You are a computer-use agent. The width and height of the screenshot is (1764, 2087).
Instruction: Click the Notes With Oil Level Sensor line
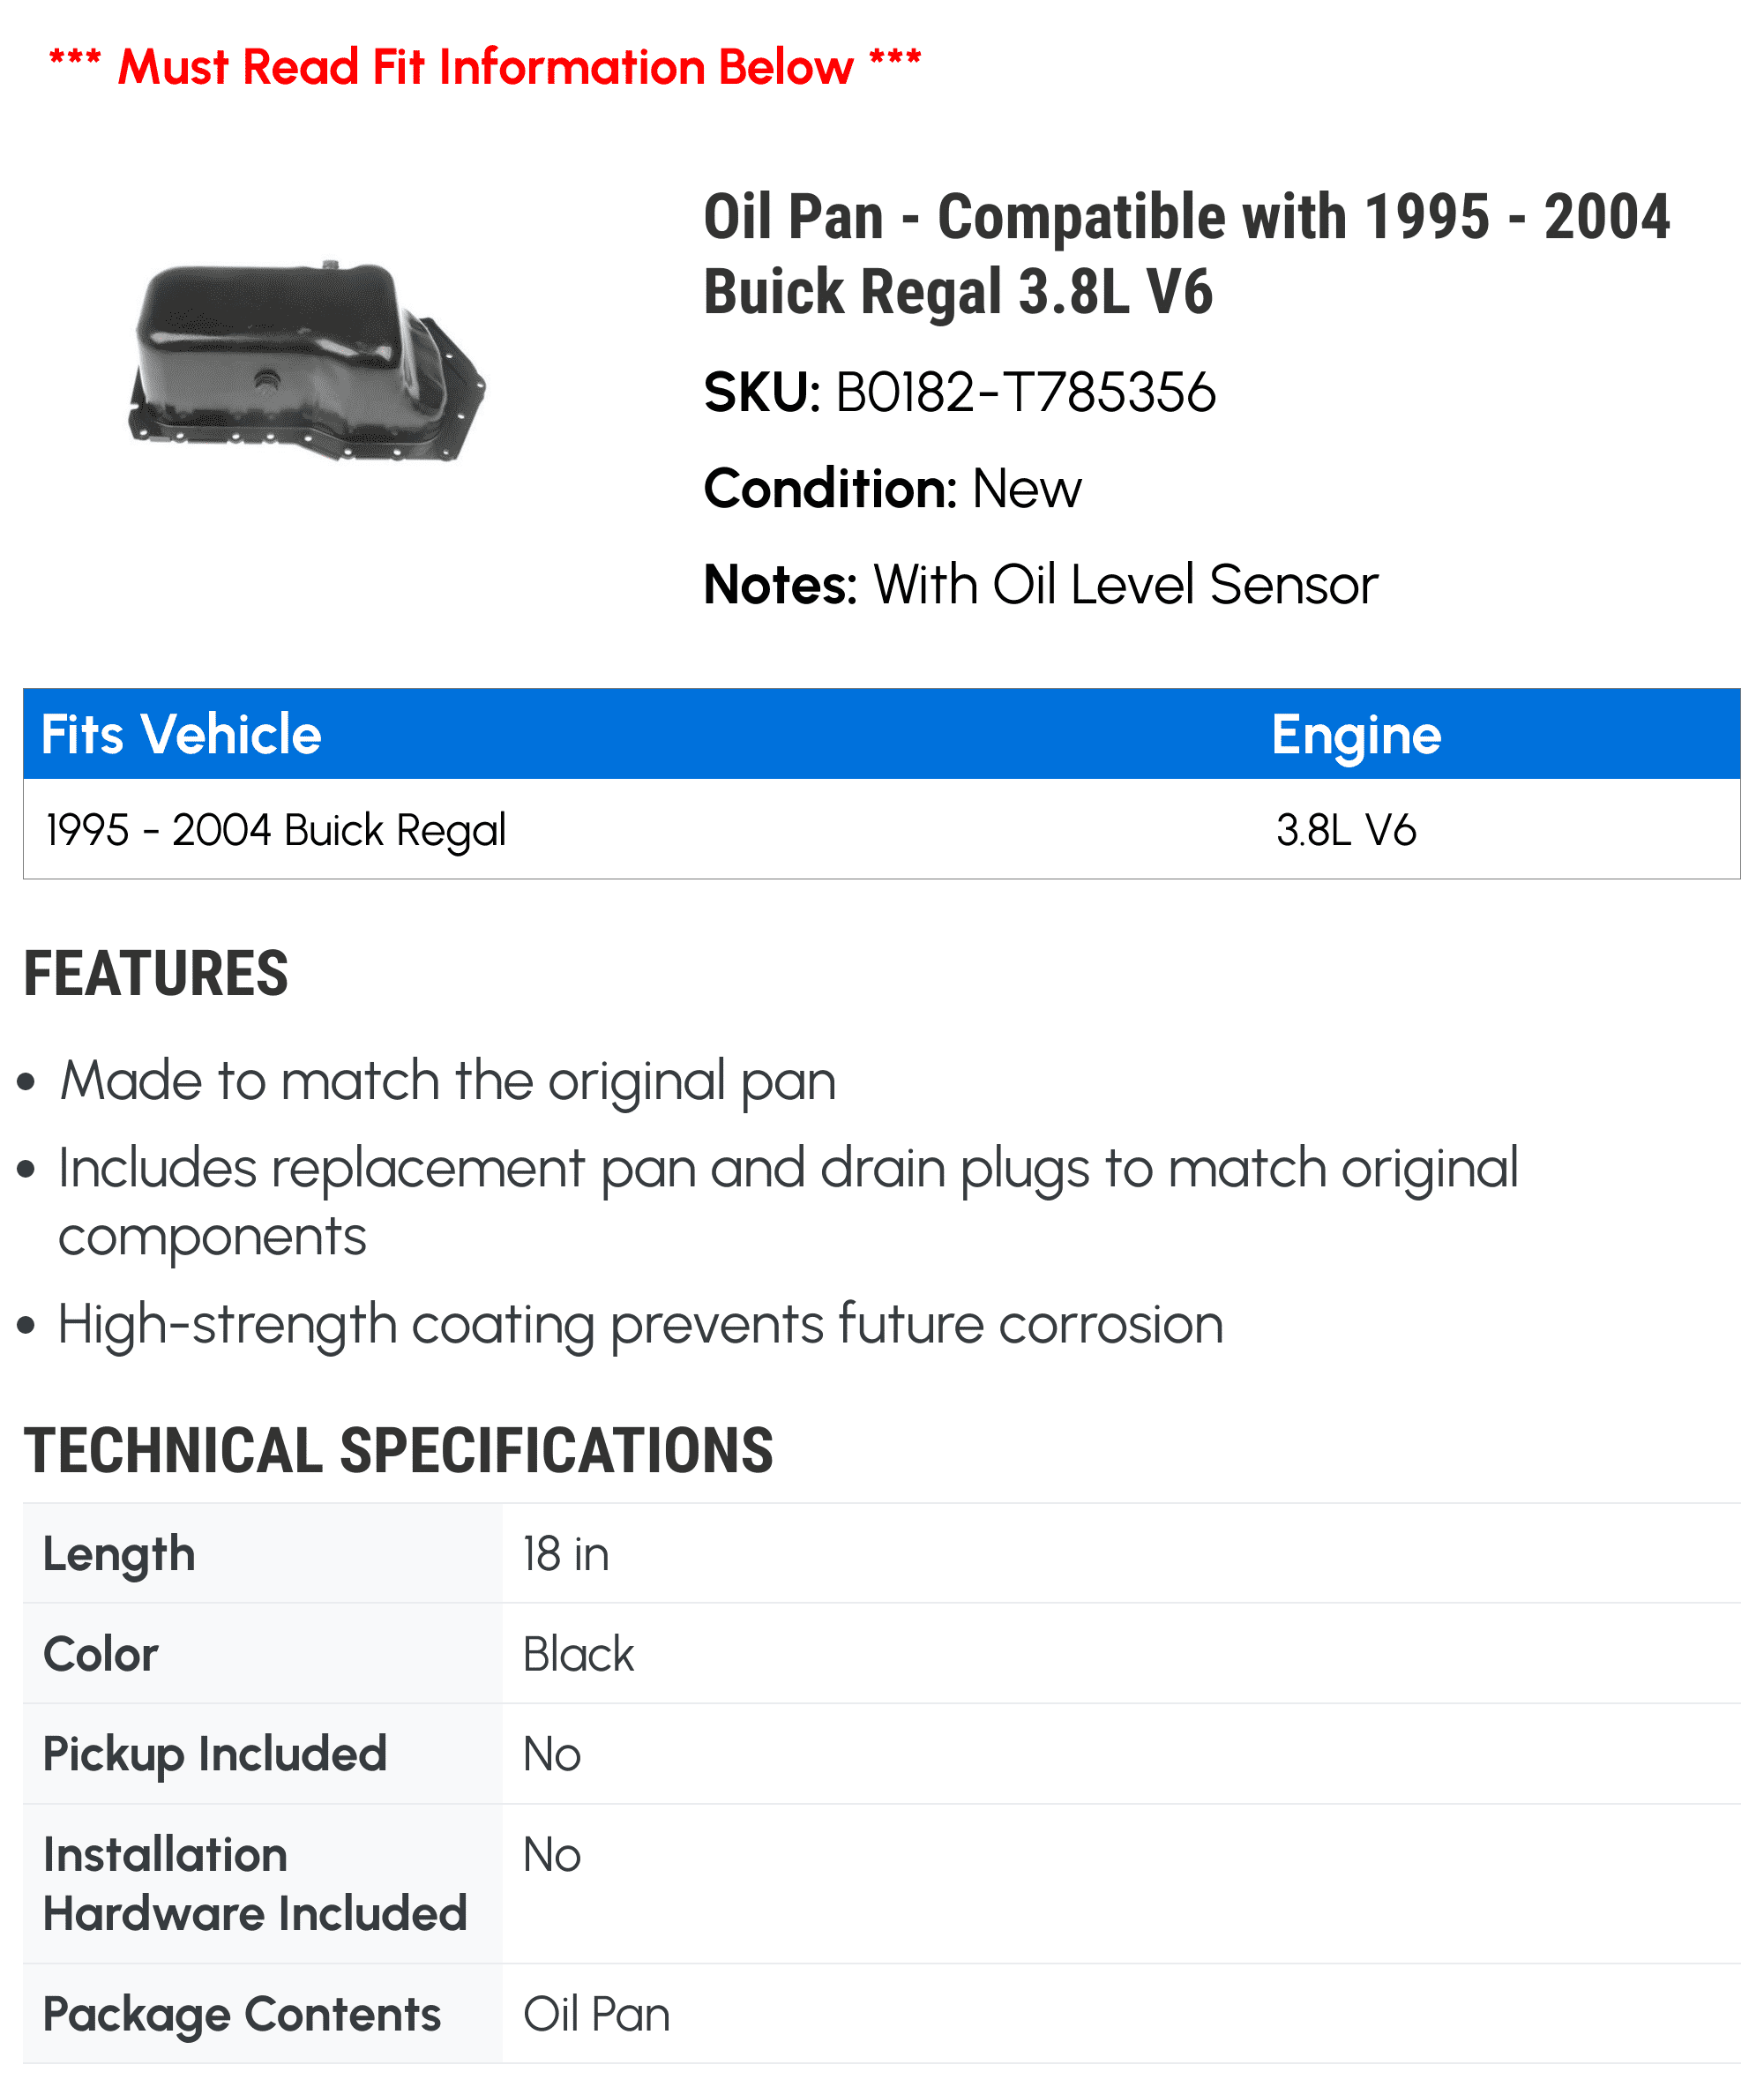(x=1040, y=584)
